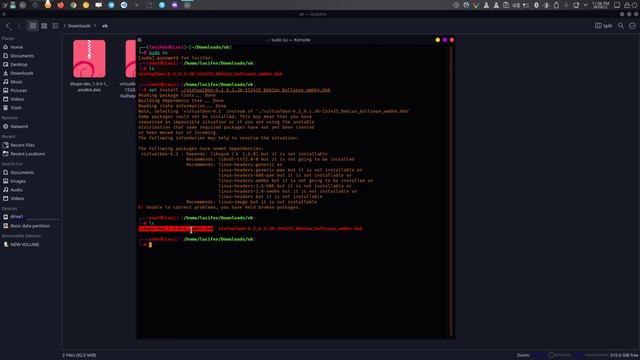Expand hidden system tray icons arrow
The height and width of the screenshot is (360, 640).
pos(586,5)
